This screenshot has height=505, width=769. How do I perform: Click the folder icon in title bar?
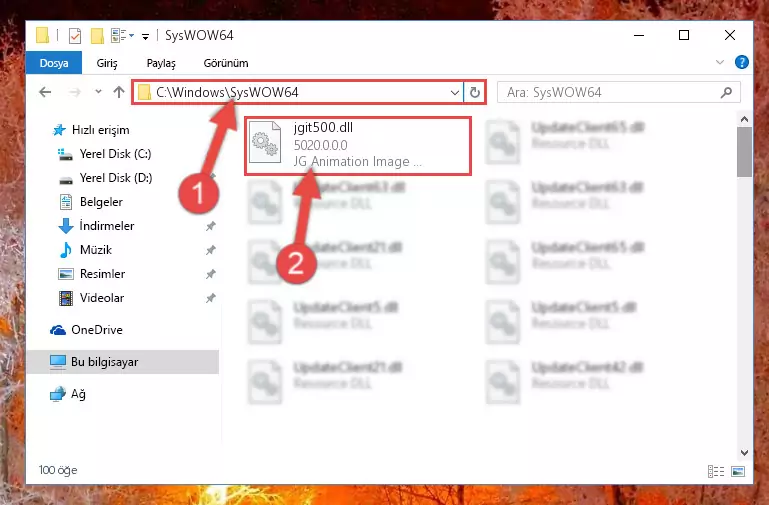pyautogui.click(x=43, y=36)
